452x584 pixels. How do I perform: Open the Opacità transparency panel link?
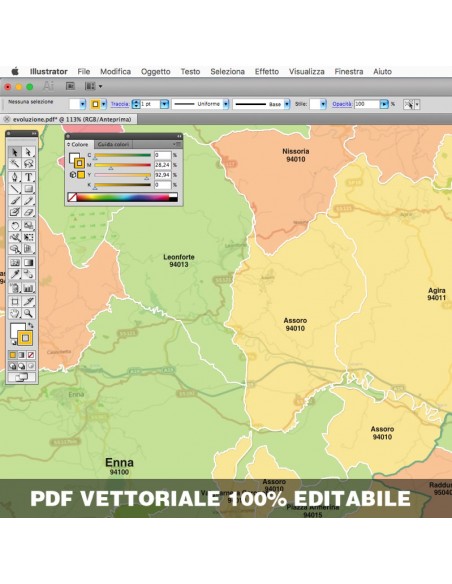(342, 104)
